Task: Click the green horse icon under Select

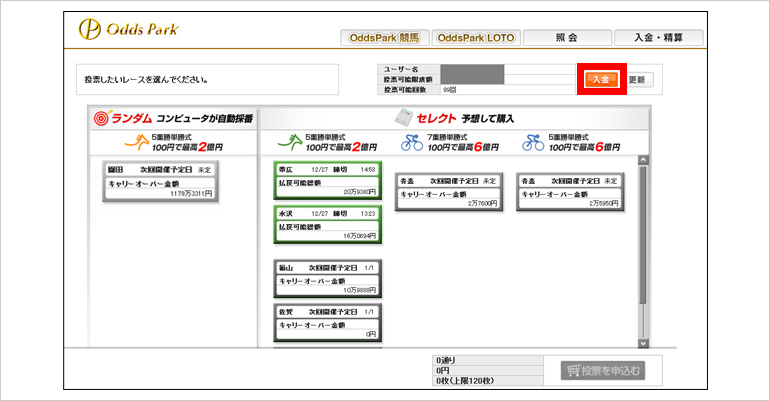Action: click(290, 142)
